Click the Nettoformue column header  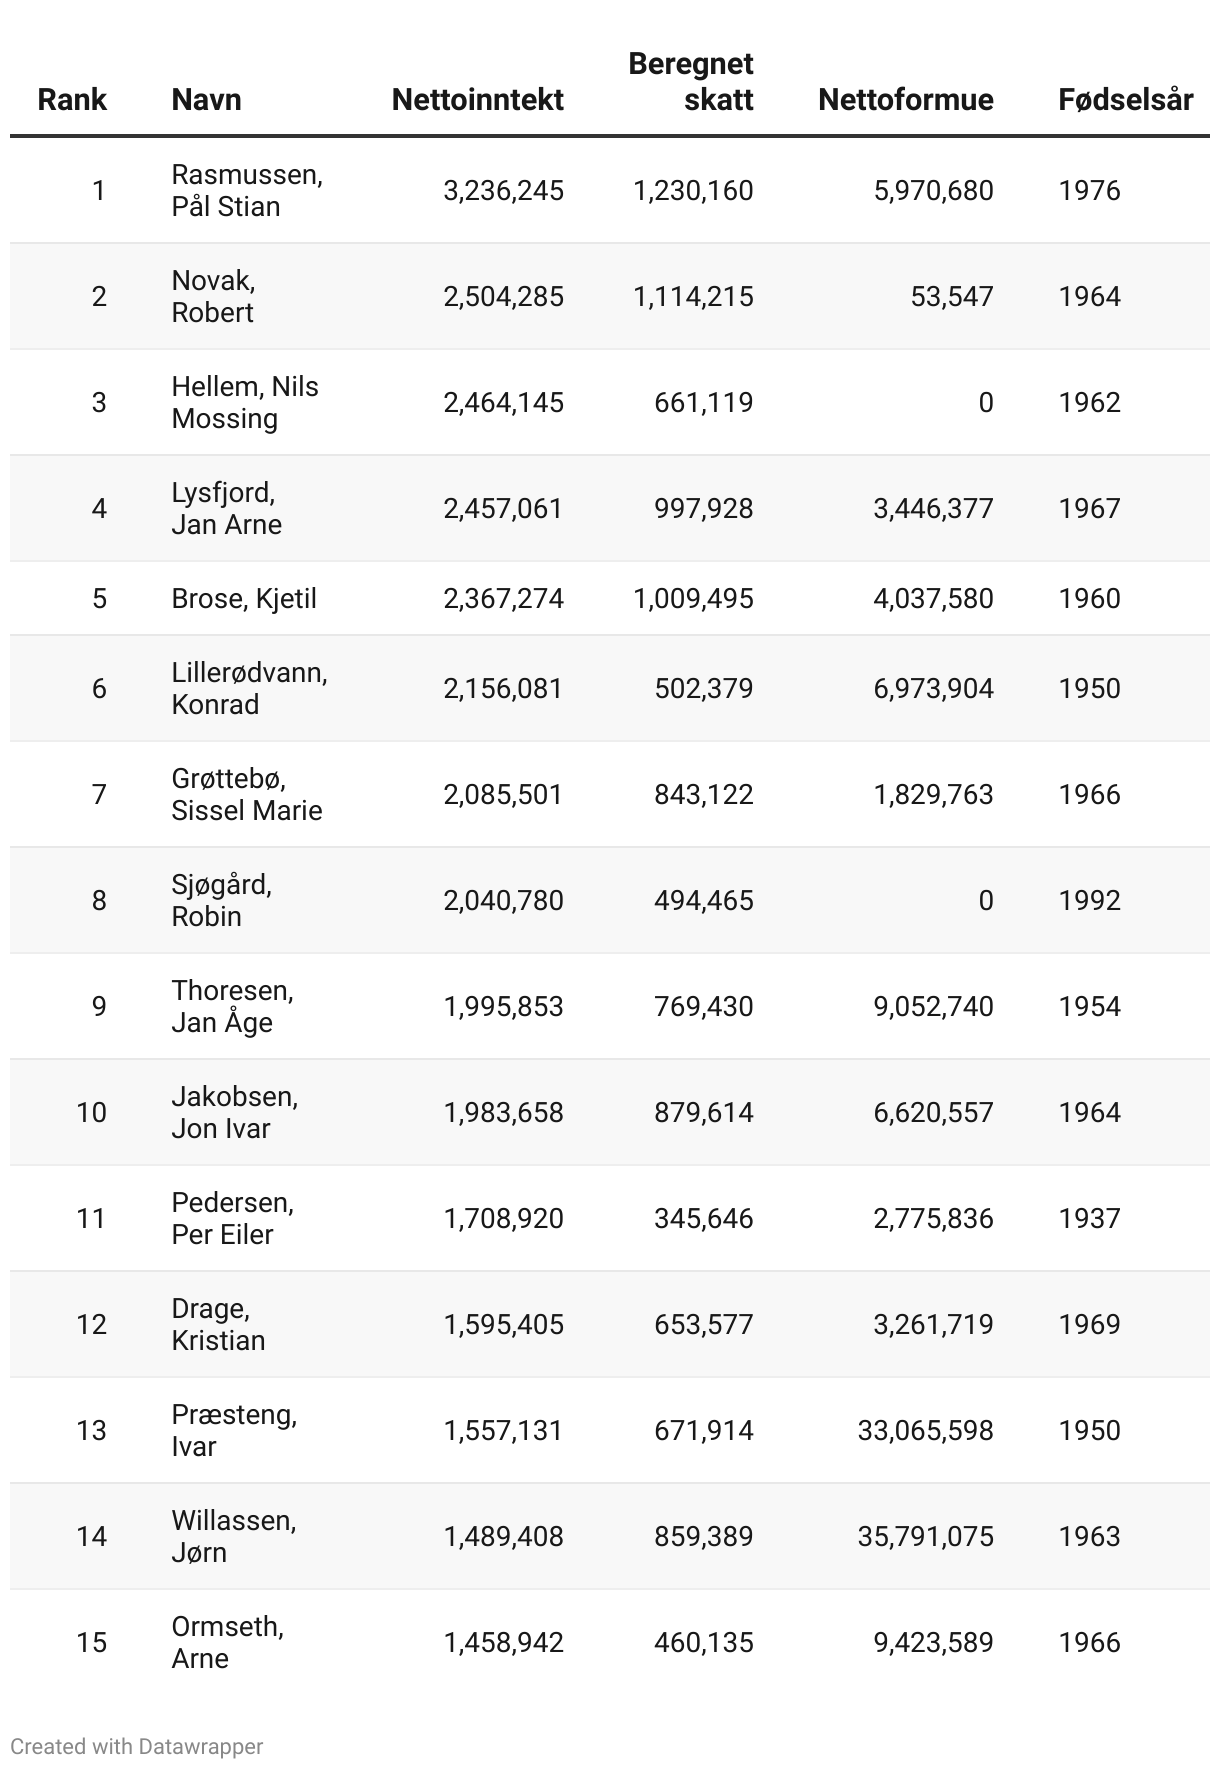(x=905, y=99)
